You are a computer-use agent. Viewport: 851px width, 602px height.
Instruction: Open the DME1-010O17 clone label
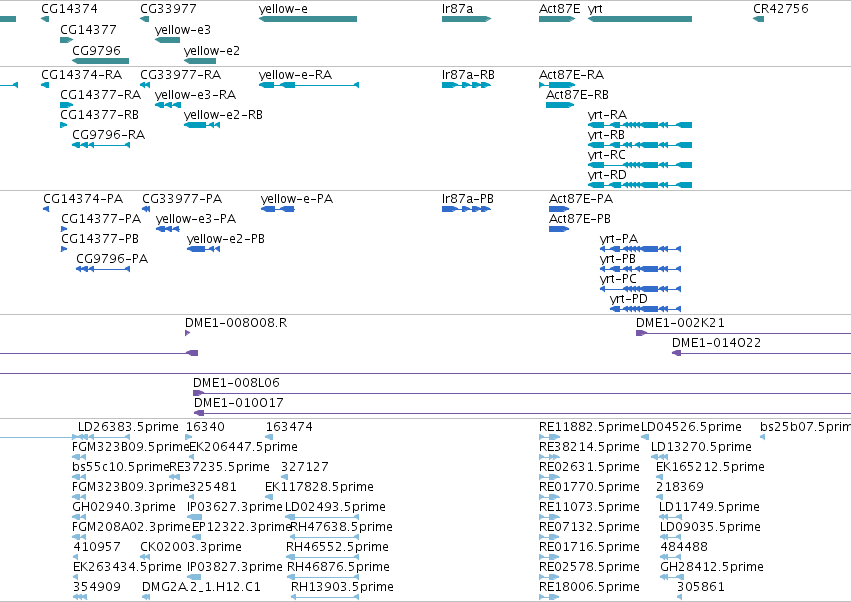click(239, 403)
